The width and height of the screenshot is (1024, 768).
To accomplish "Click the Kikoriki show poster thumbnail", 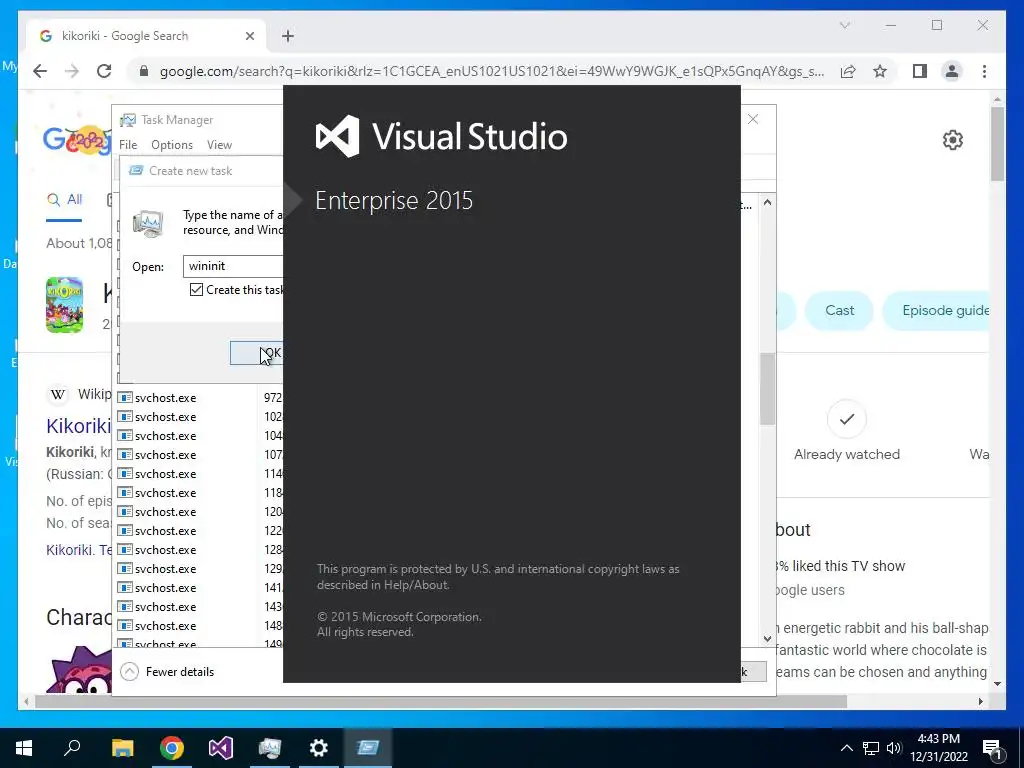I will pos(65,305).
